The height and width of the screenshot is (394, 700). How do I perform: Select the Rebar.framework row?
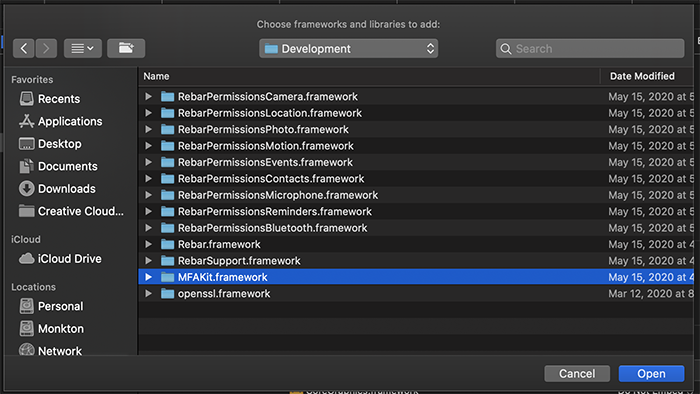point(416,245)
